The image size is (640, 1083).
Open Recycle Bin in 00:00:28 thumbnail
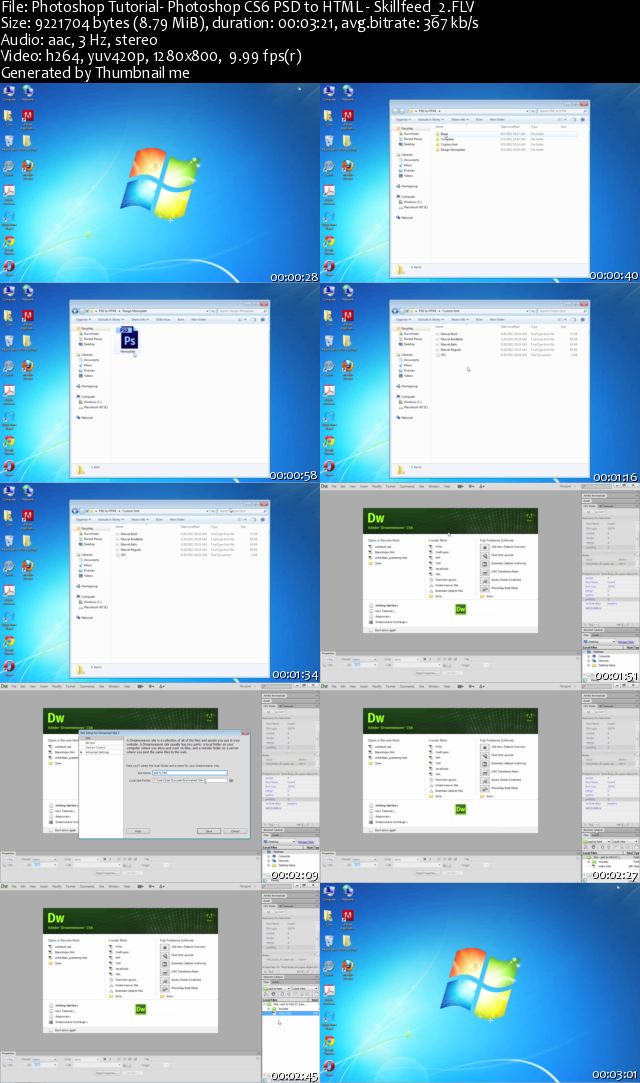coord(9,141)
